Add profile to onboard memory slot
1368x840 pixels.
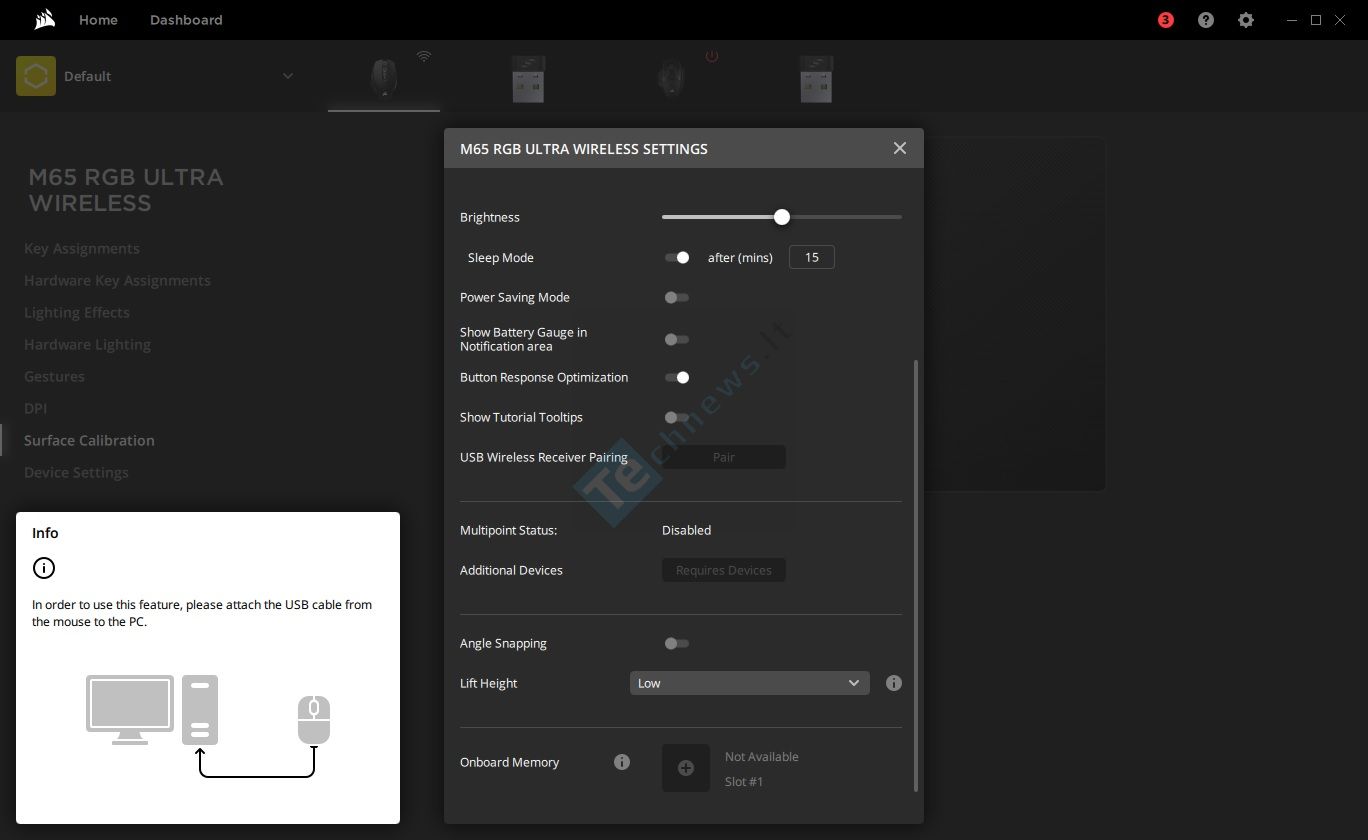tap(686, 768)
